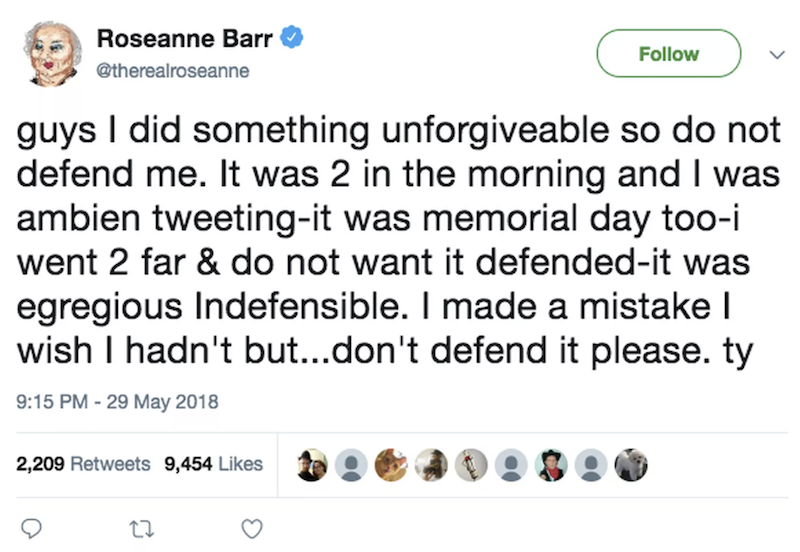800x552 pixels.
Task: Like the tweet with the heart icon
Action: tap(252, 529)
